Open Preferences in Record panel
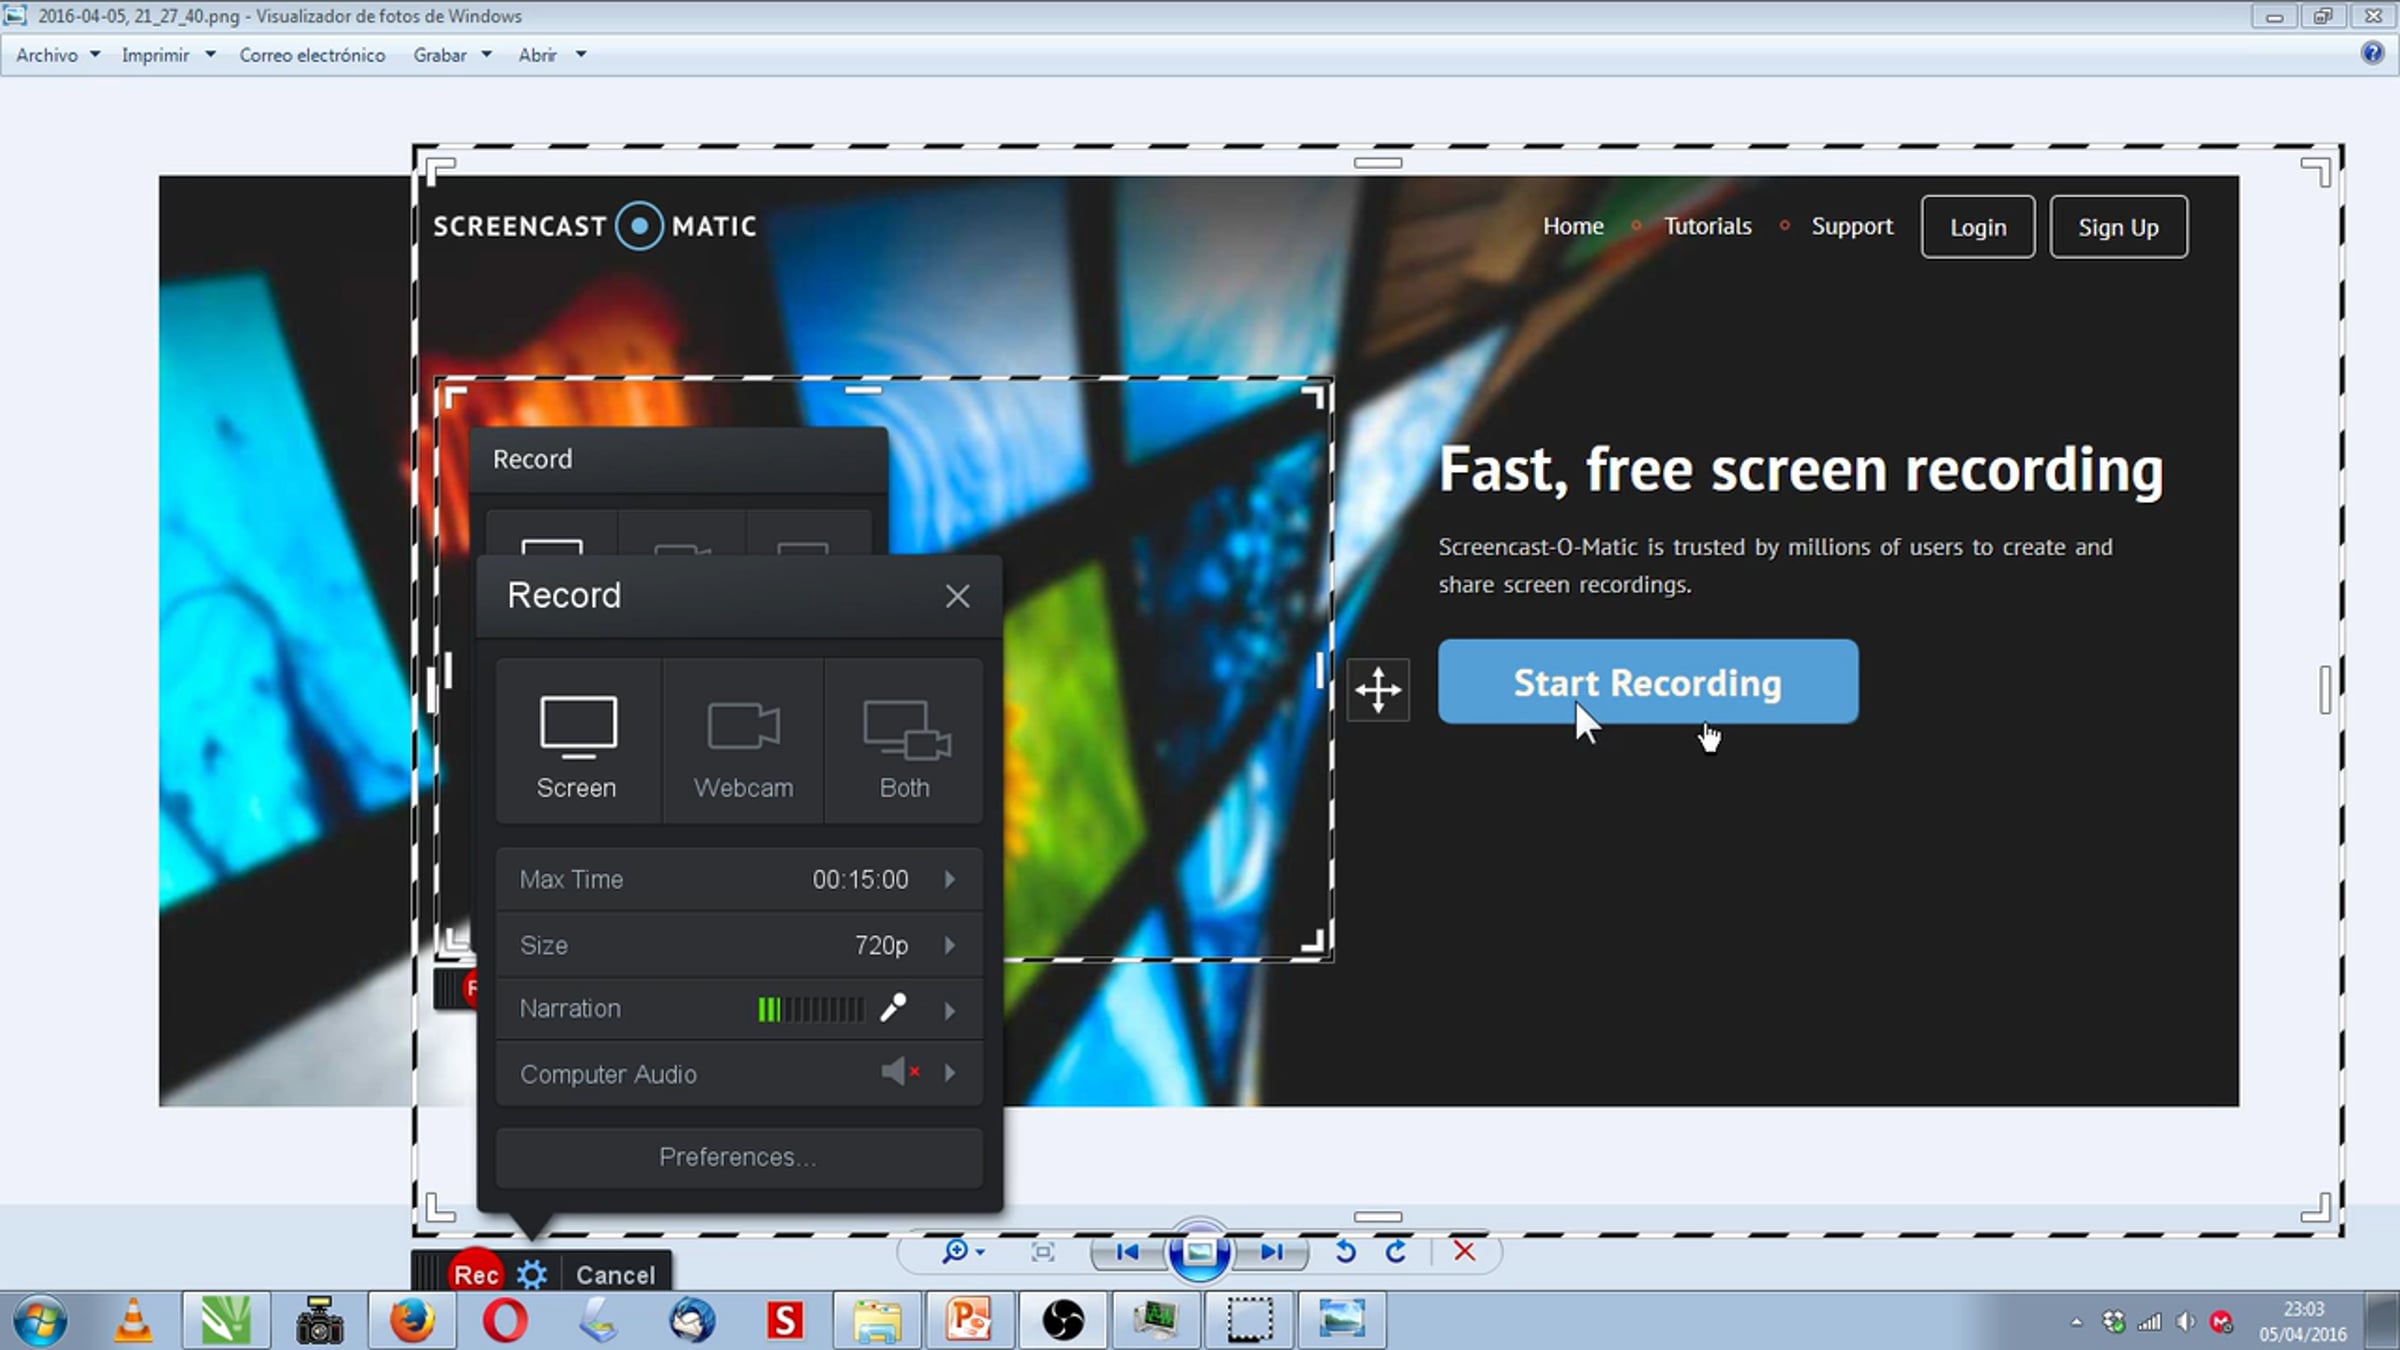The height and width of the screenshot is (1350, 2400). click(x=738, y=1157)
